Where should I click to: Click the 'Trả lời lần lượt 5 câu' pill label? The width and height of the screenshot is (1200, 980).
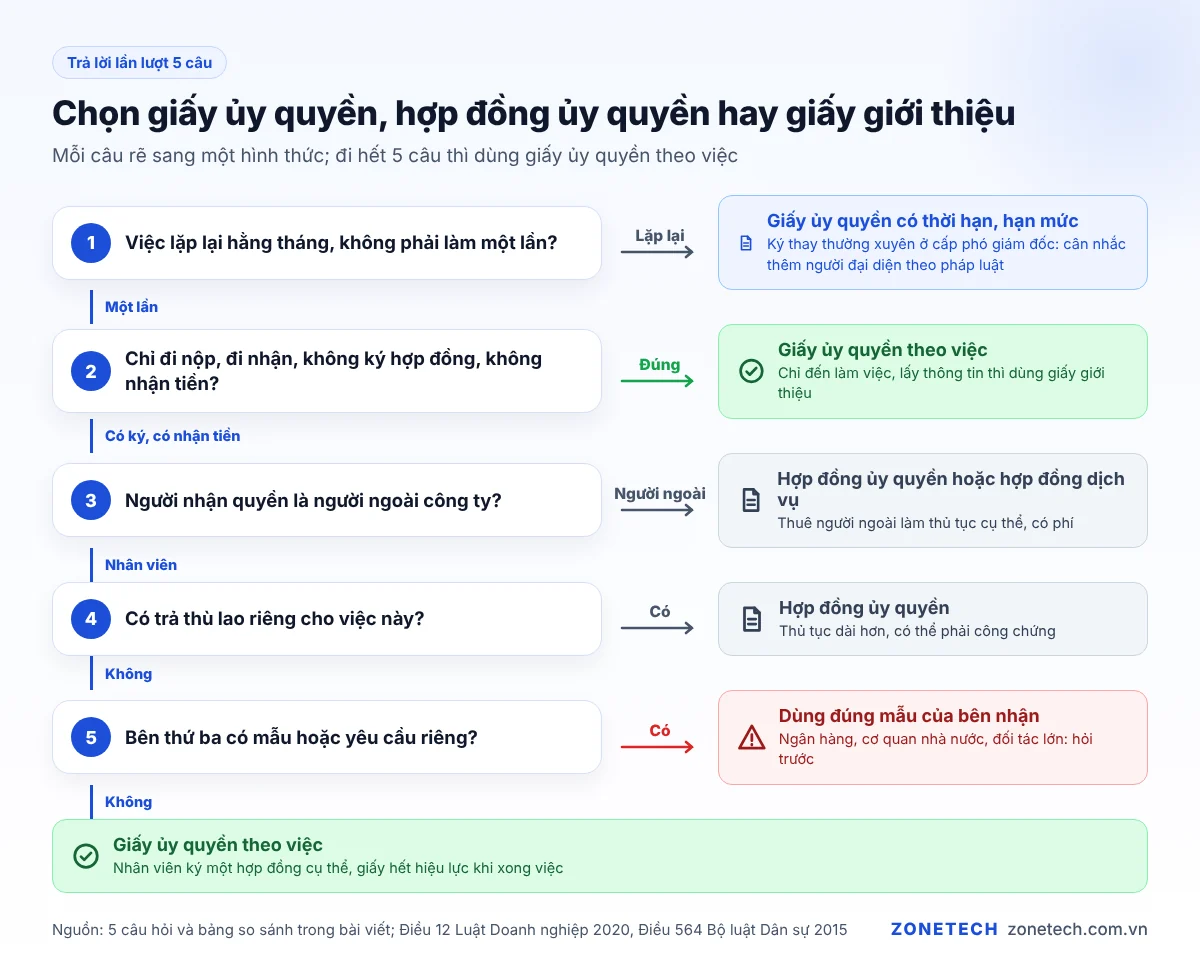[x=139, y=63]
